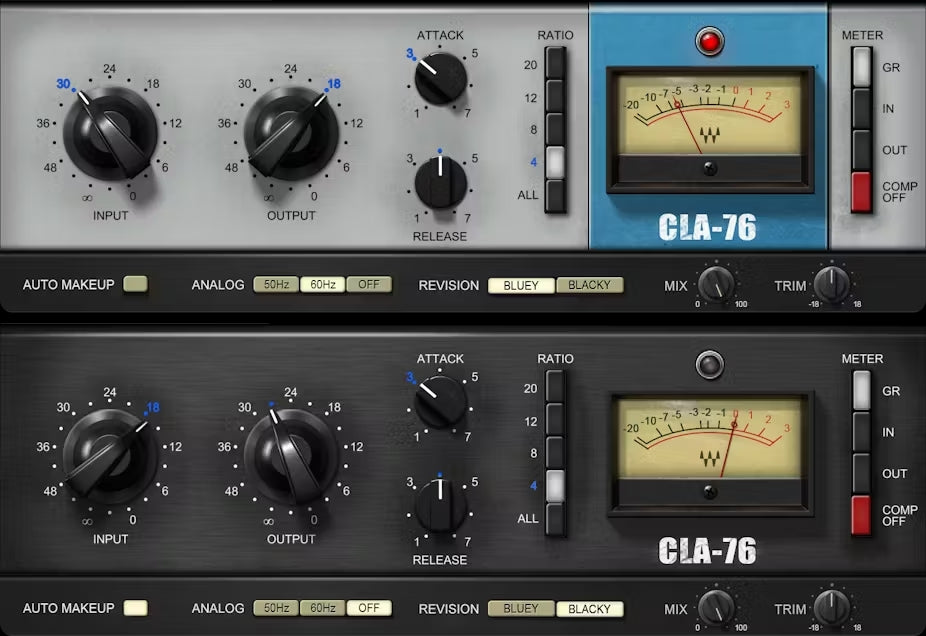Select ratio ALL on the bottom compressor
Viewport: 926px width, 636px height.
tap(555, 518)
